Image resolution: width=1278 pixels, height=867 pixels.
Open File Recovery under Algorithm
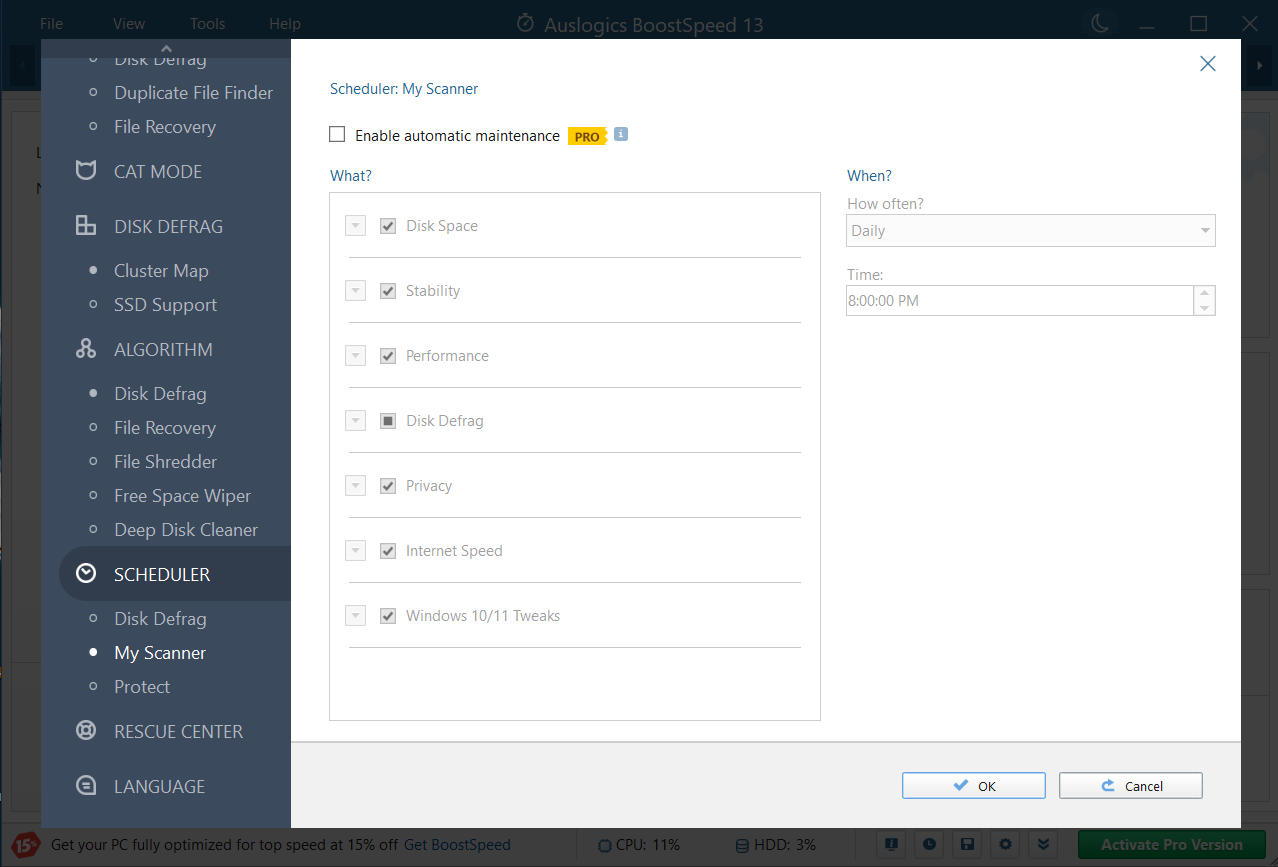[x=165, y=428]
